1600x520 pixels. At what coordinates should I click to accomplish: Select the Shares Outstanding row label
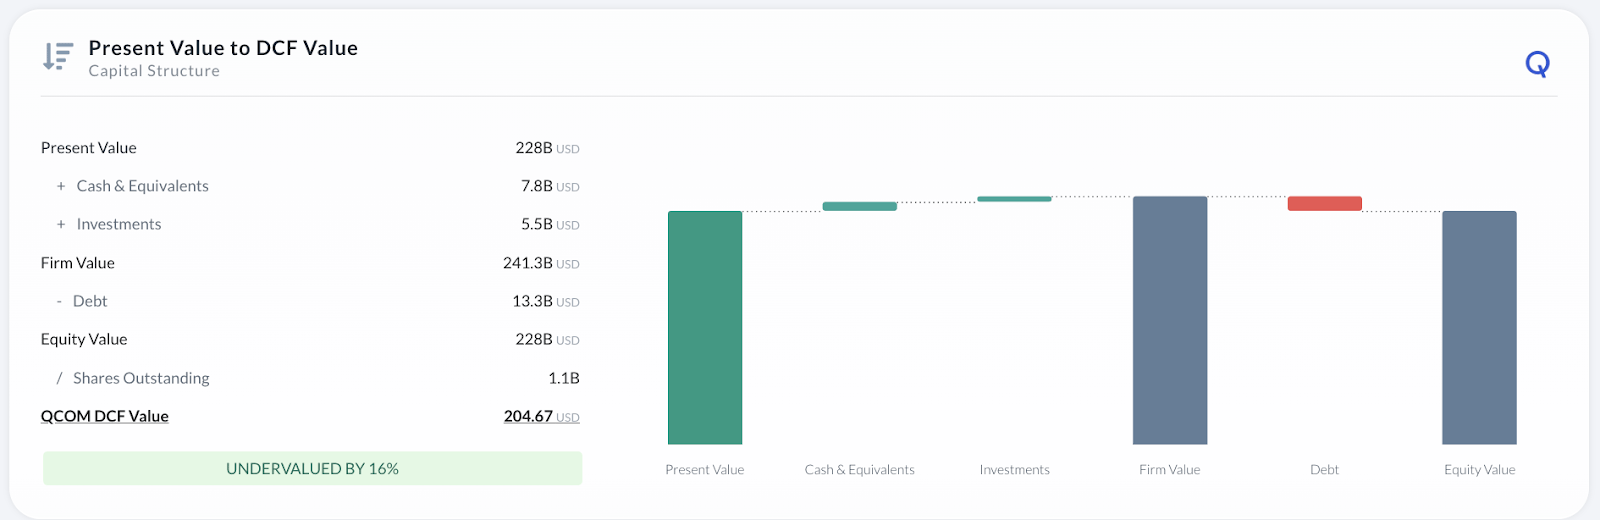click(141, 378)
